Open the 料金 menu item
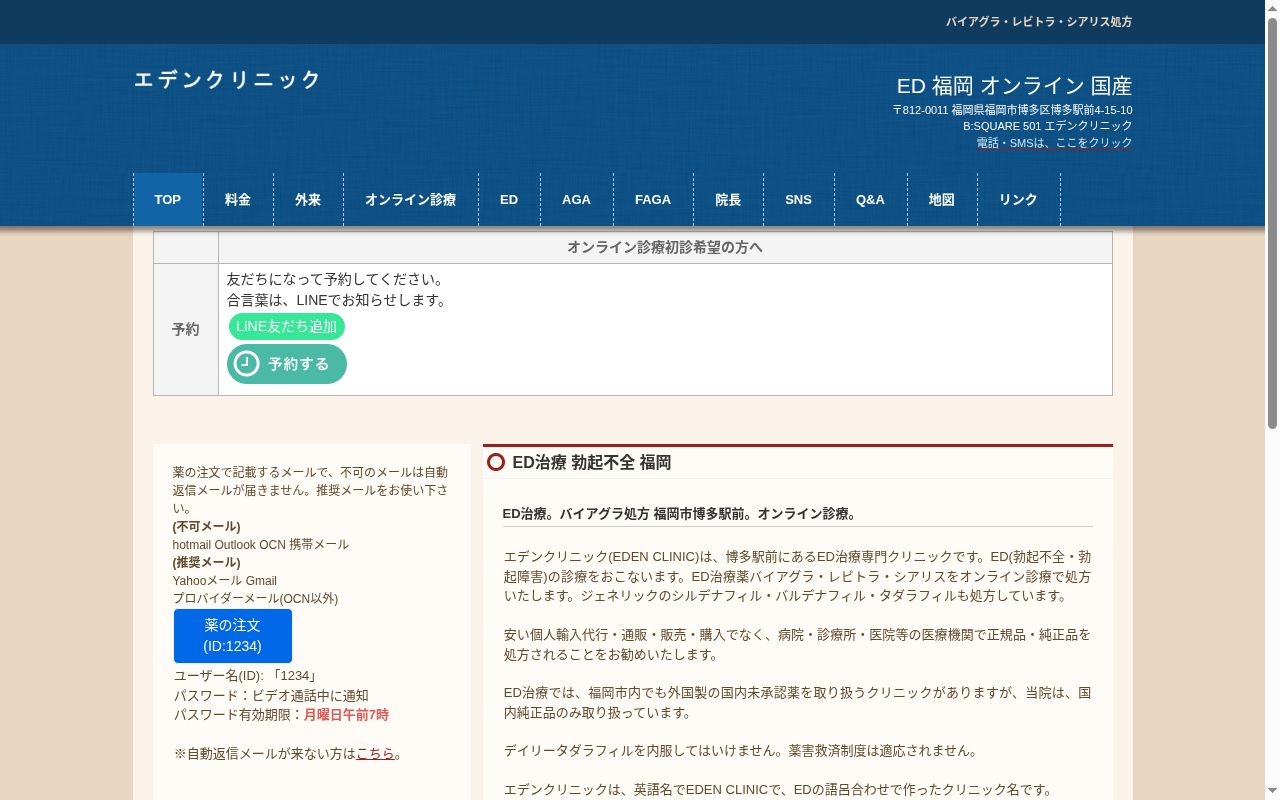The height and width of the screenshot is (800, 1280). pos(238,200)
